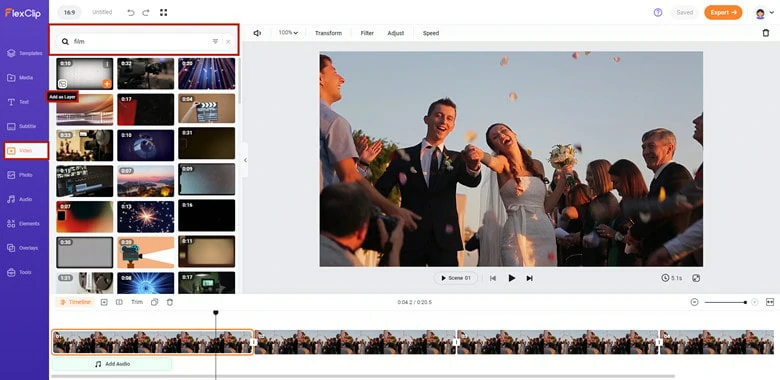
Task: Add first film clip with orange plus
Action: tap(107, 84)
